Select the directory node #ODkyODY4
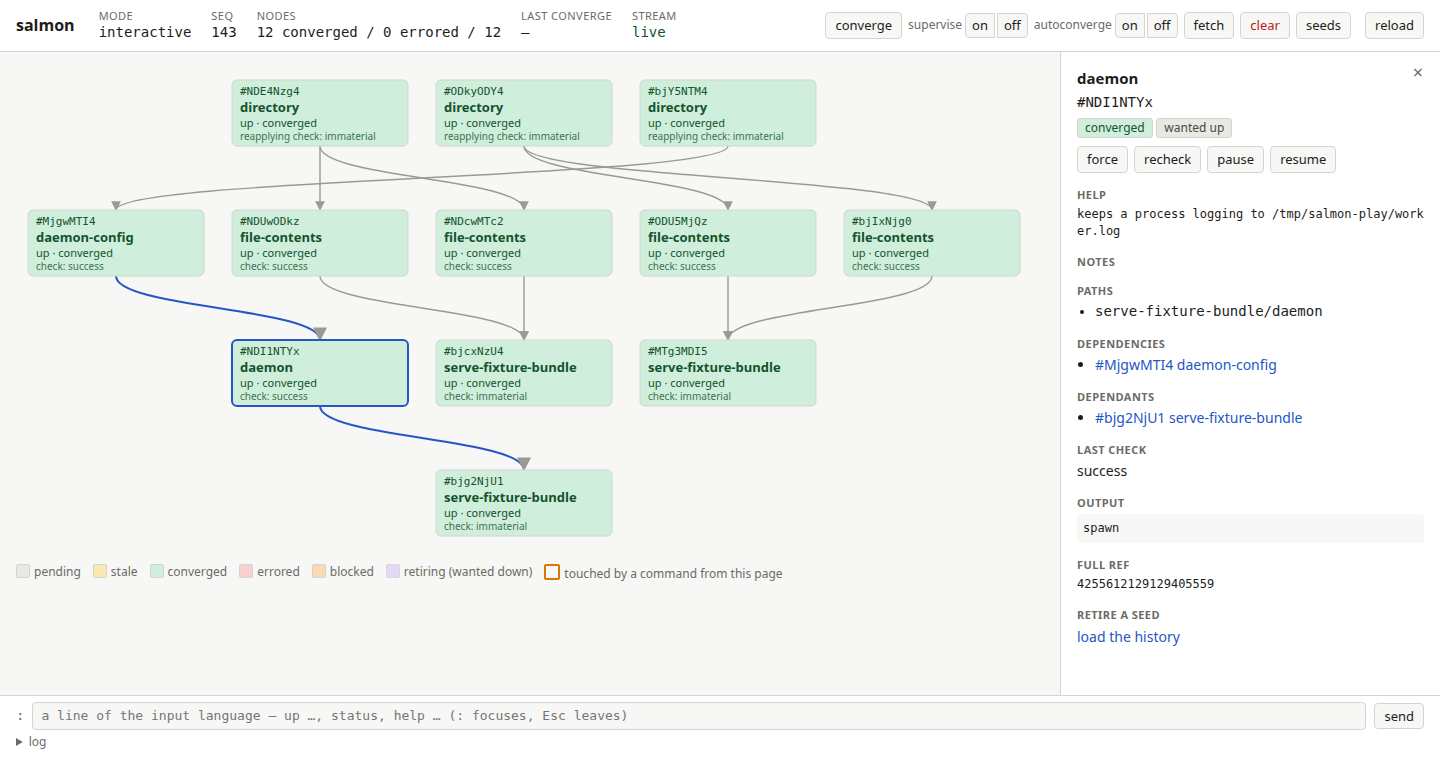The width and height of the screenshot is (1440, 757). pyautogui.click(x=524, y=113)
